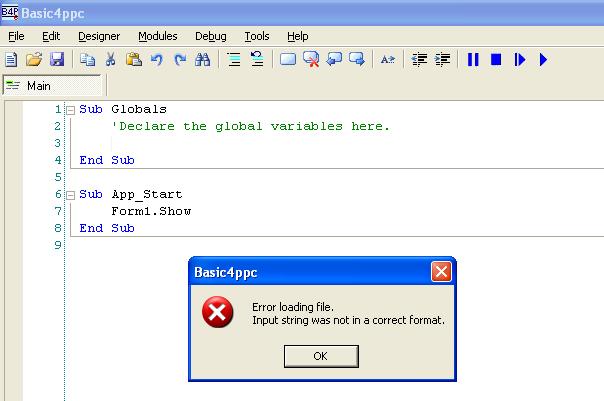Open the Debug menu
The image size is (604, 401).
click(211, 36)
